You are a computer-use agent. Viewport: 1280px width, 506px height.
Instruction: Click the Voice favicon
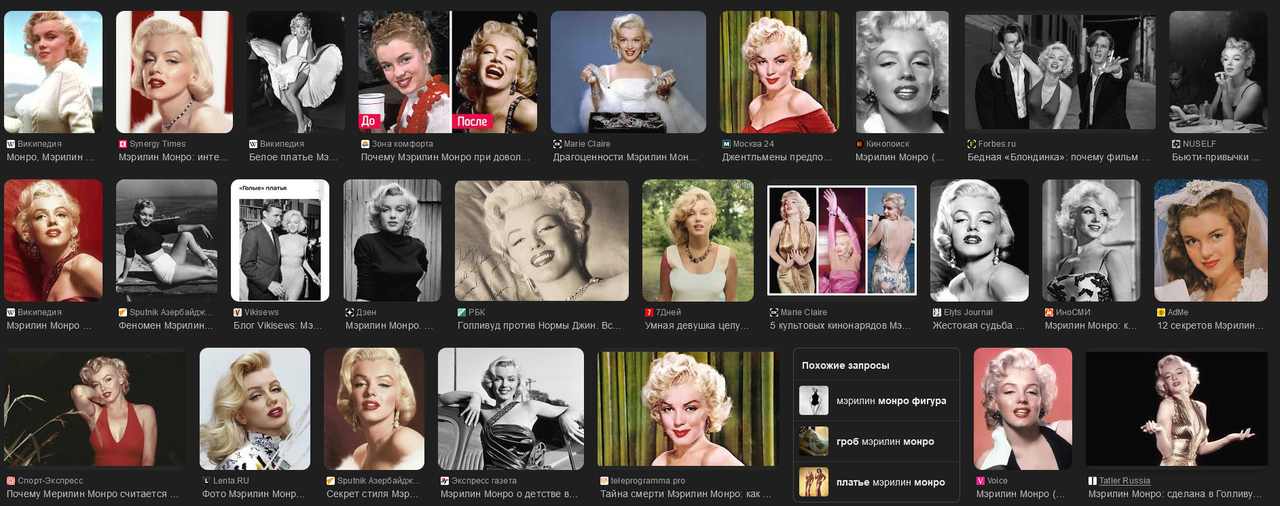[980, 481]
